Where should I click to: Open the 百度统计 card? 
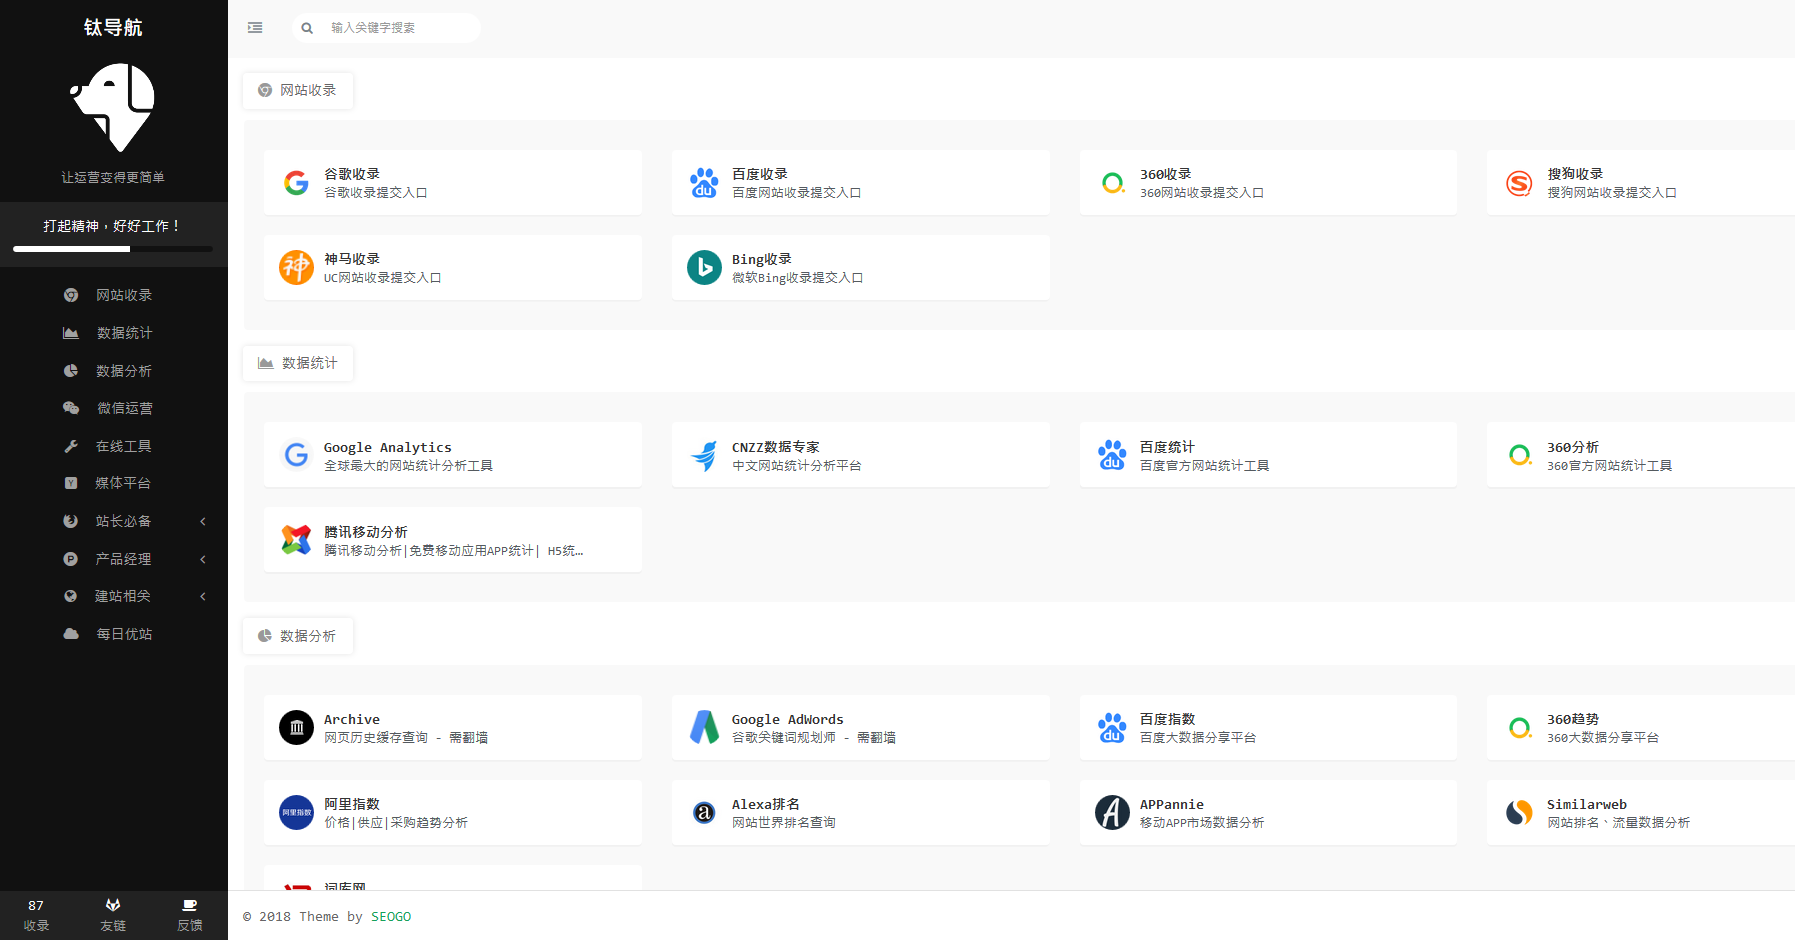(x=1268, y=455)
